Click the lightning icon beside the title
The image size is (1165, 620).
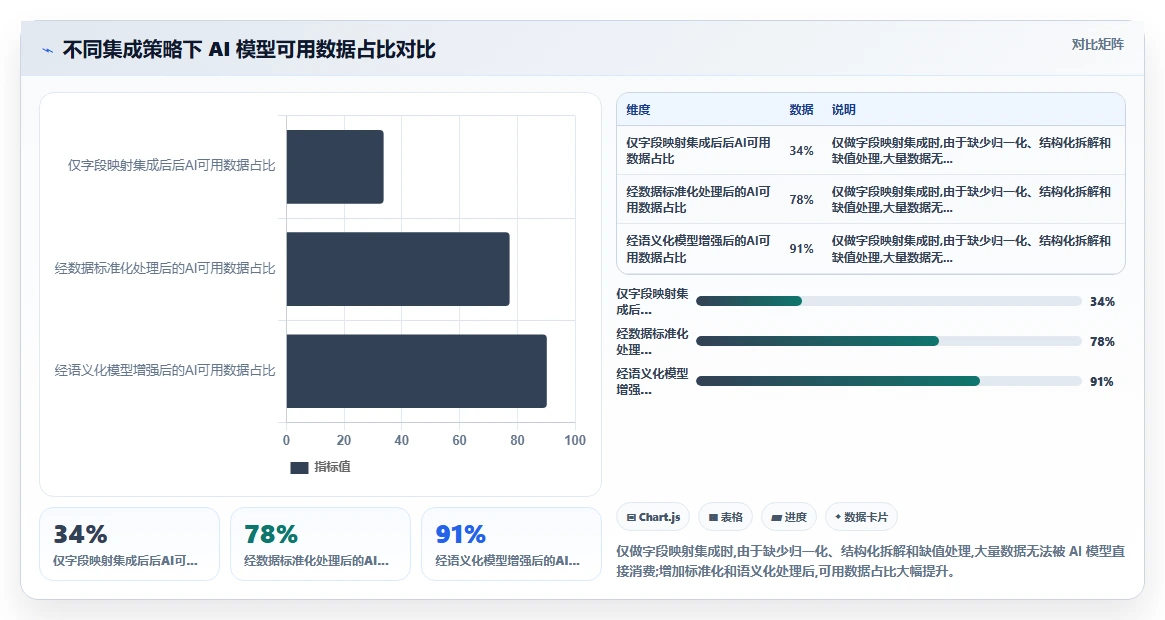(48, 51)
